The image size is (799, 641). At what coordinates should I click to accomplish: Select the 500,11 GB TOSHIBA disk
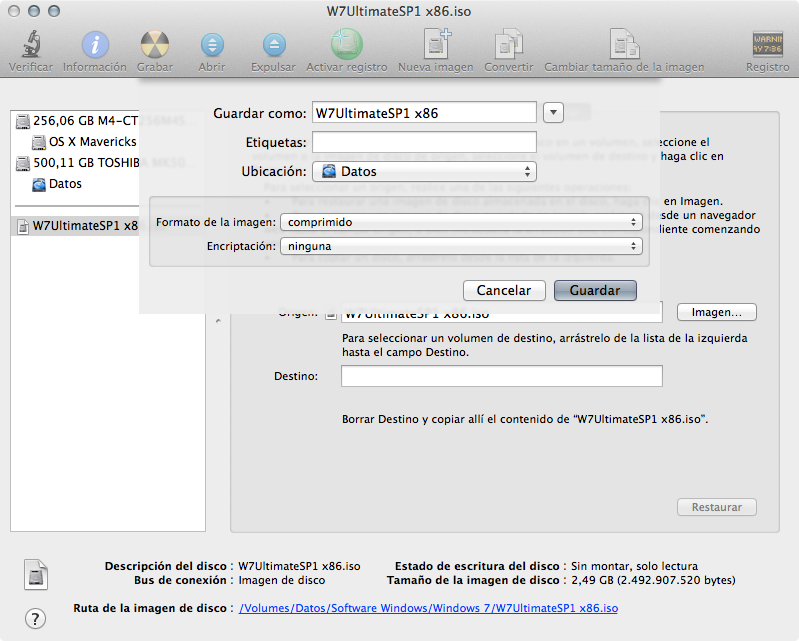(77, 163)
